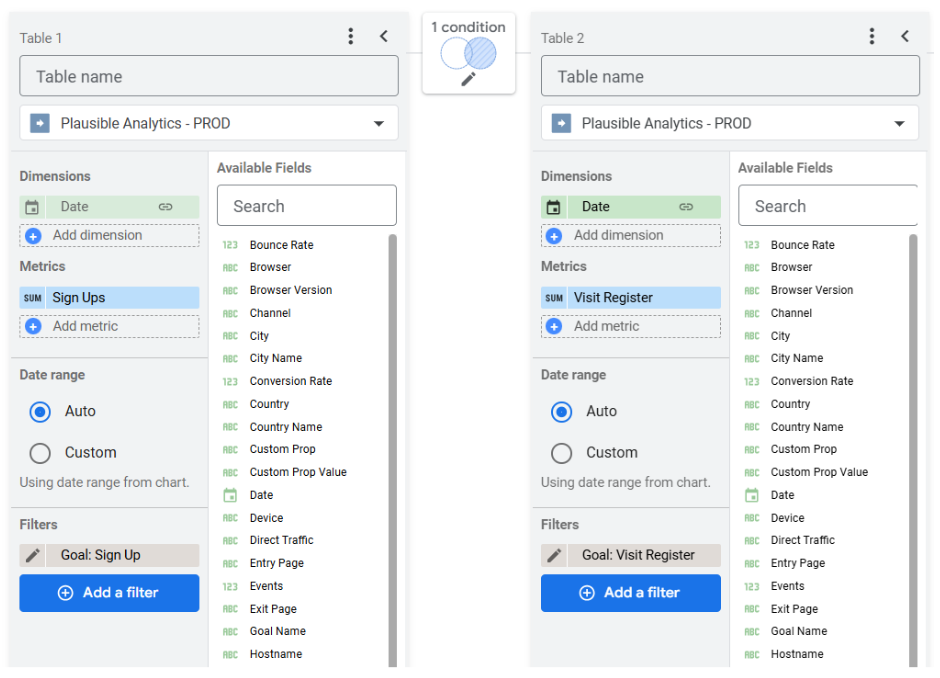The image size is (940, 678).
Task: Select Custom date range in Table 1
Action: (x=40, y=453)
